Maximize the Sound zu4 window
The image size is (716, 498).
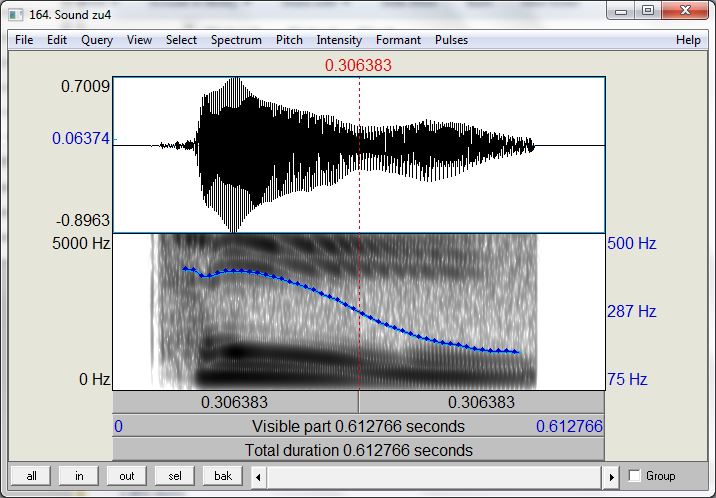point(648,10)
